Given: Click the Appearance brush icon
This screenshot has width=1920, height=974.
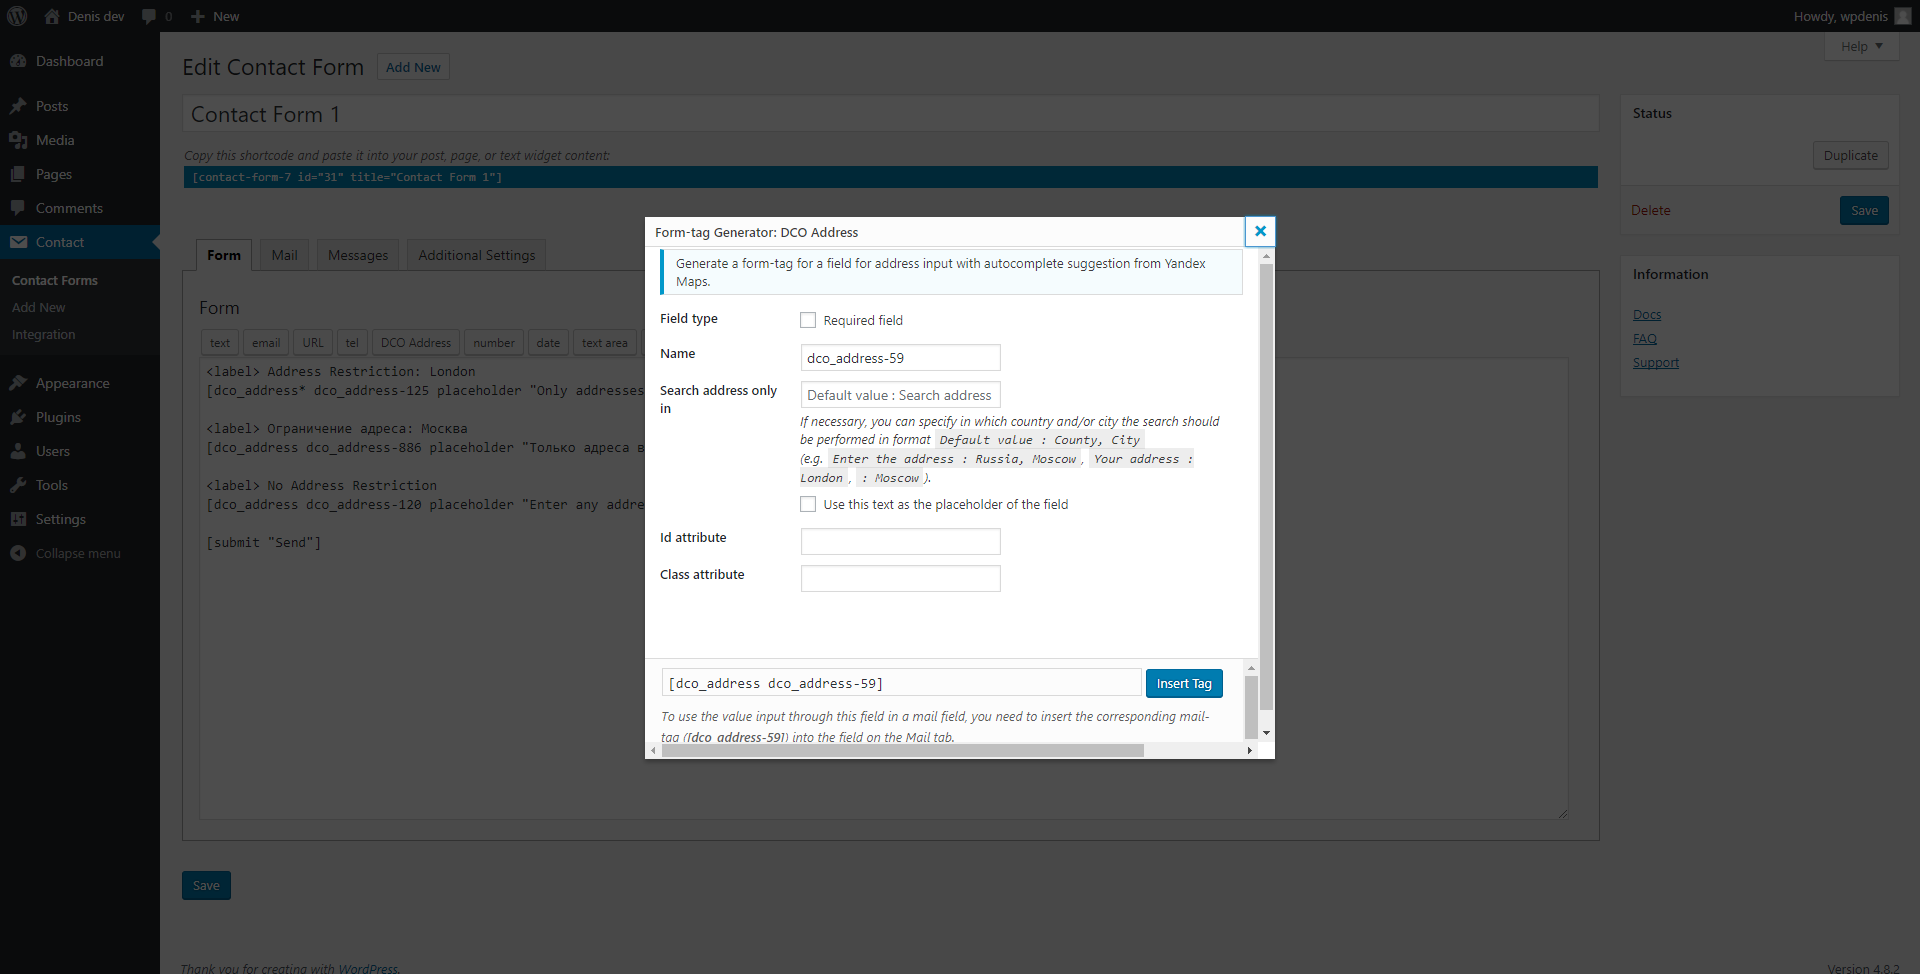Looking at the screenshot, I should coord(18,383).
